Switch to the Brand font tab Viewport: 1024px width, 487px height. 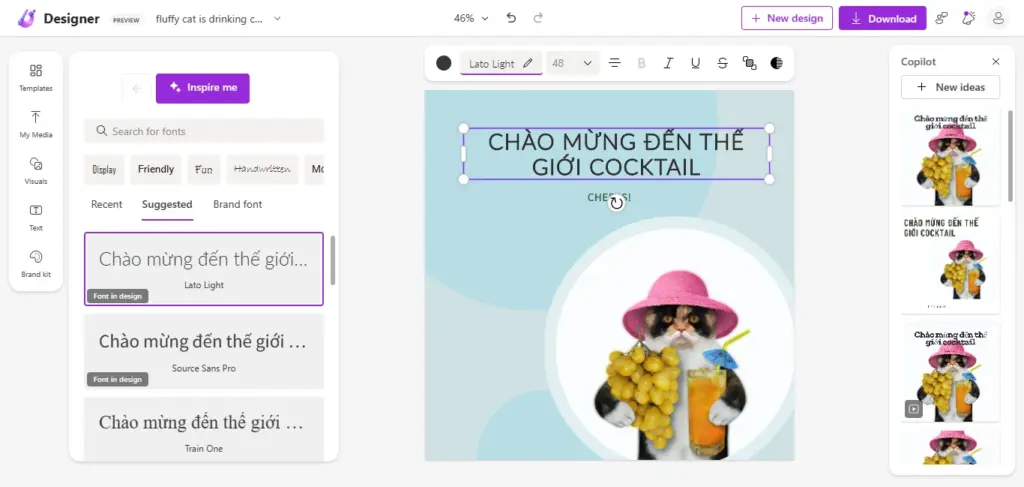[237, 204]
